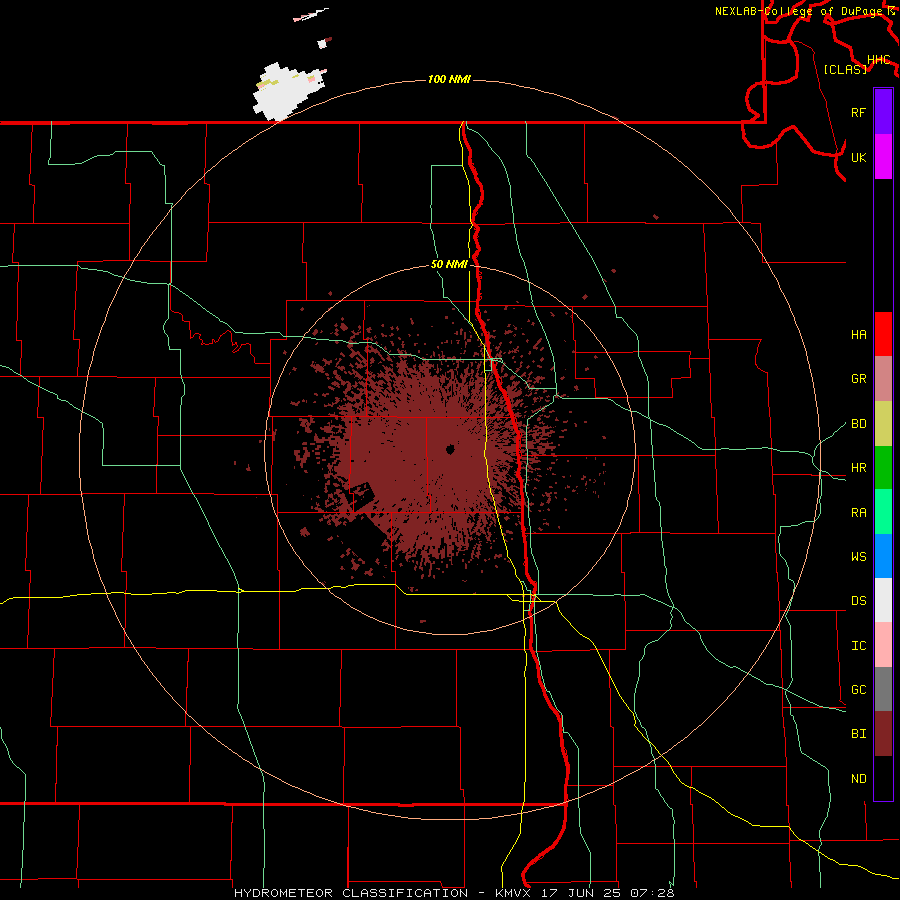Click the BI dark red legend swatch
This screenshot has width=900, height=900.
point(883,734)
